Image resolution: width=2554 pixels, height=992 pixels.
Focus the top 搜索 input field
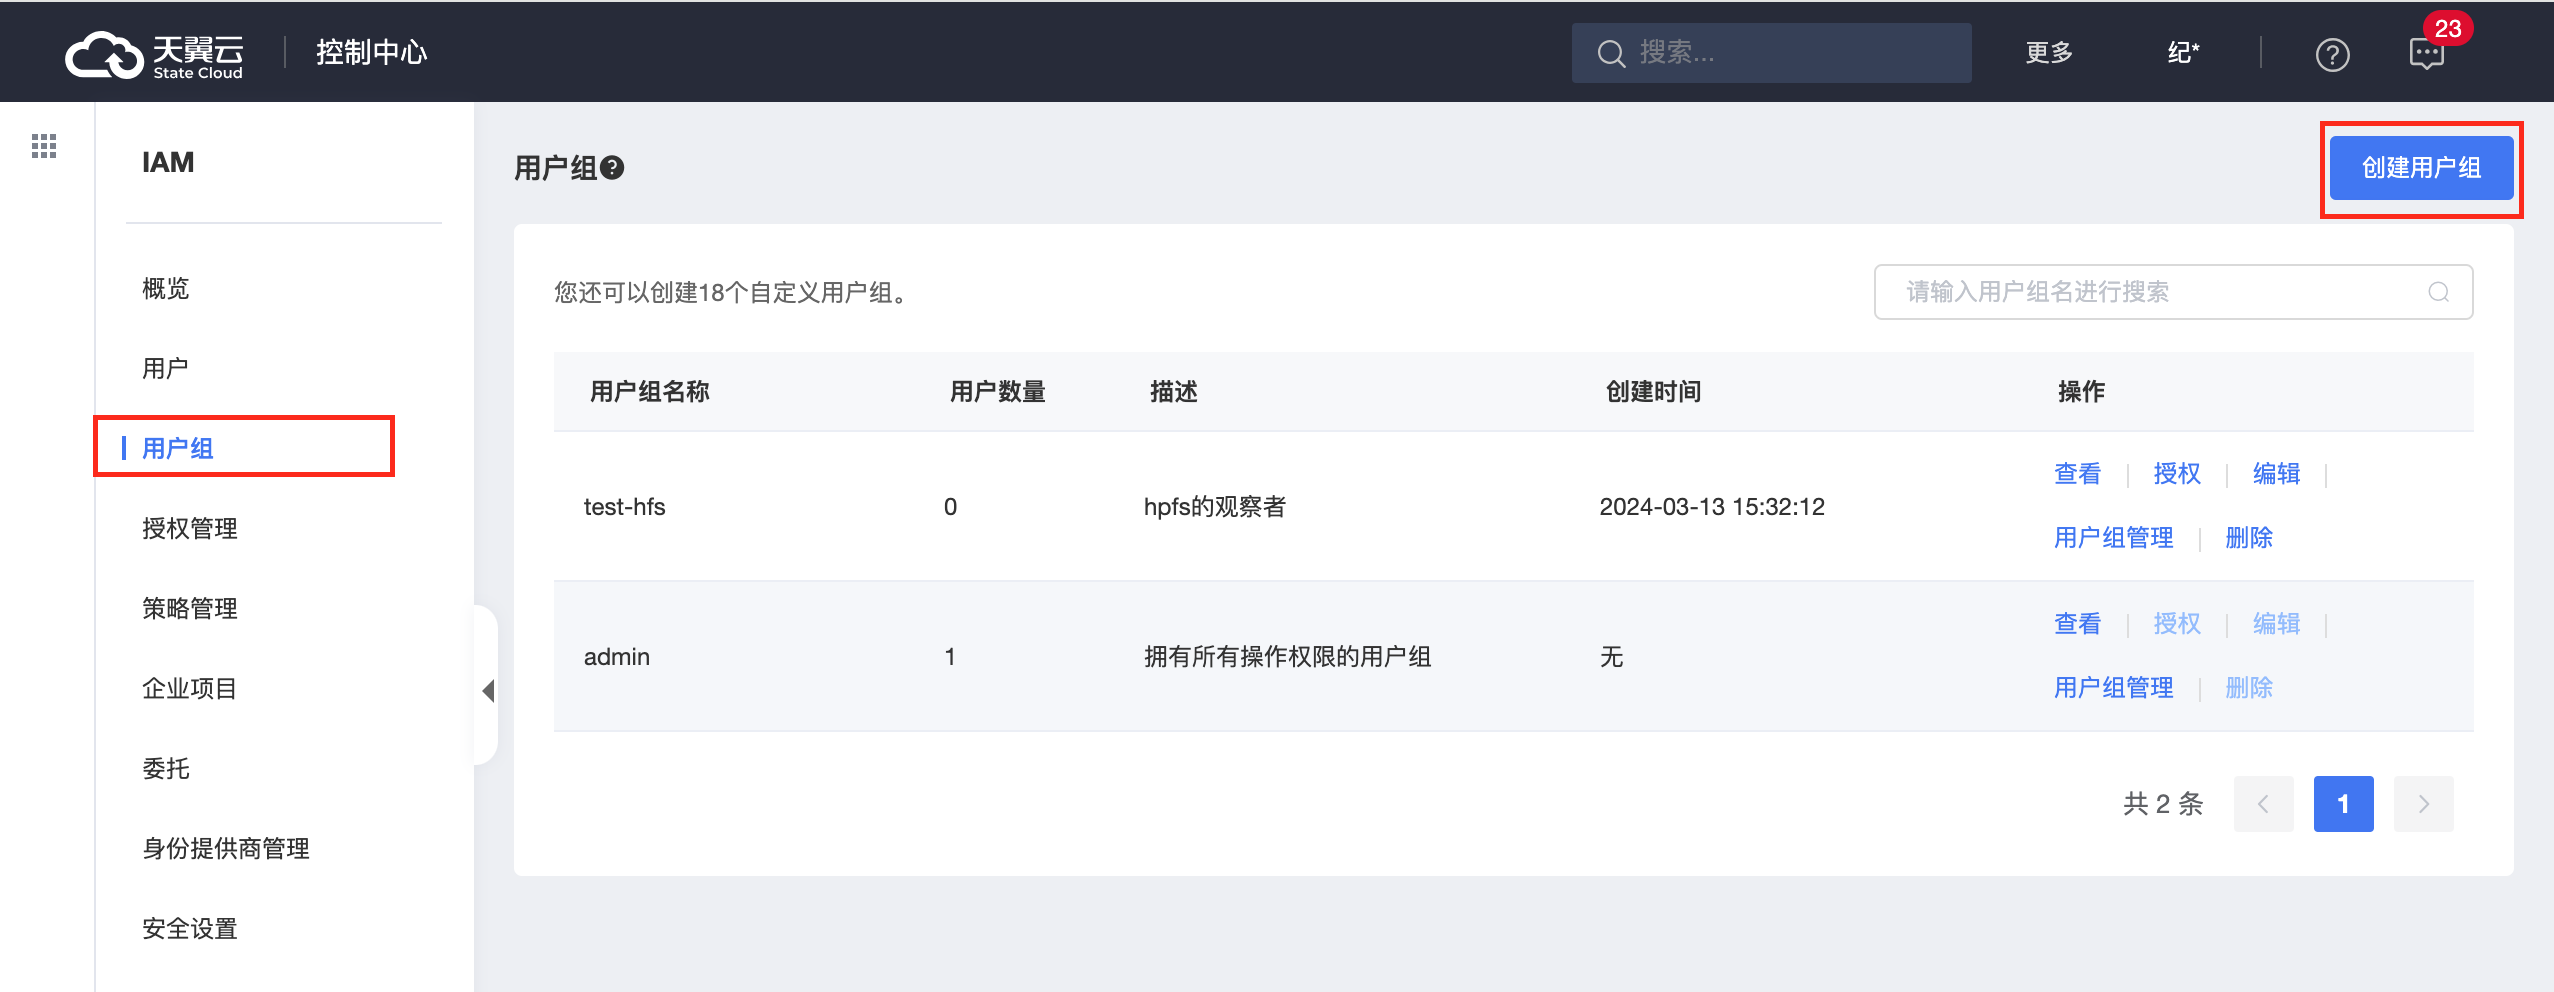(1771, 53)
